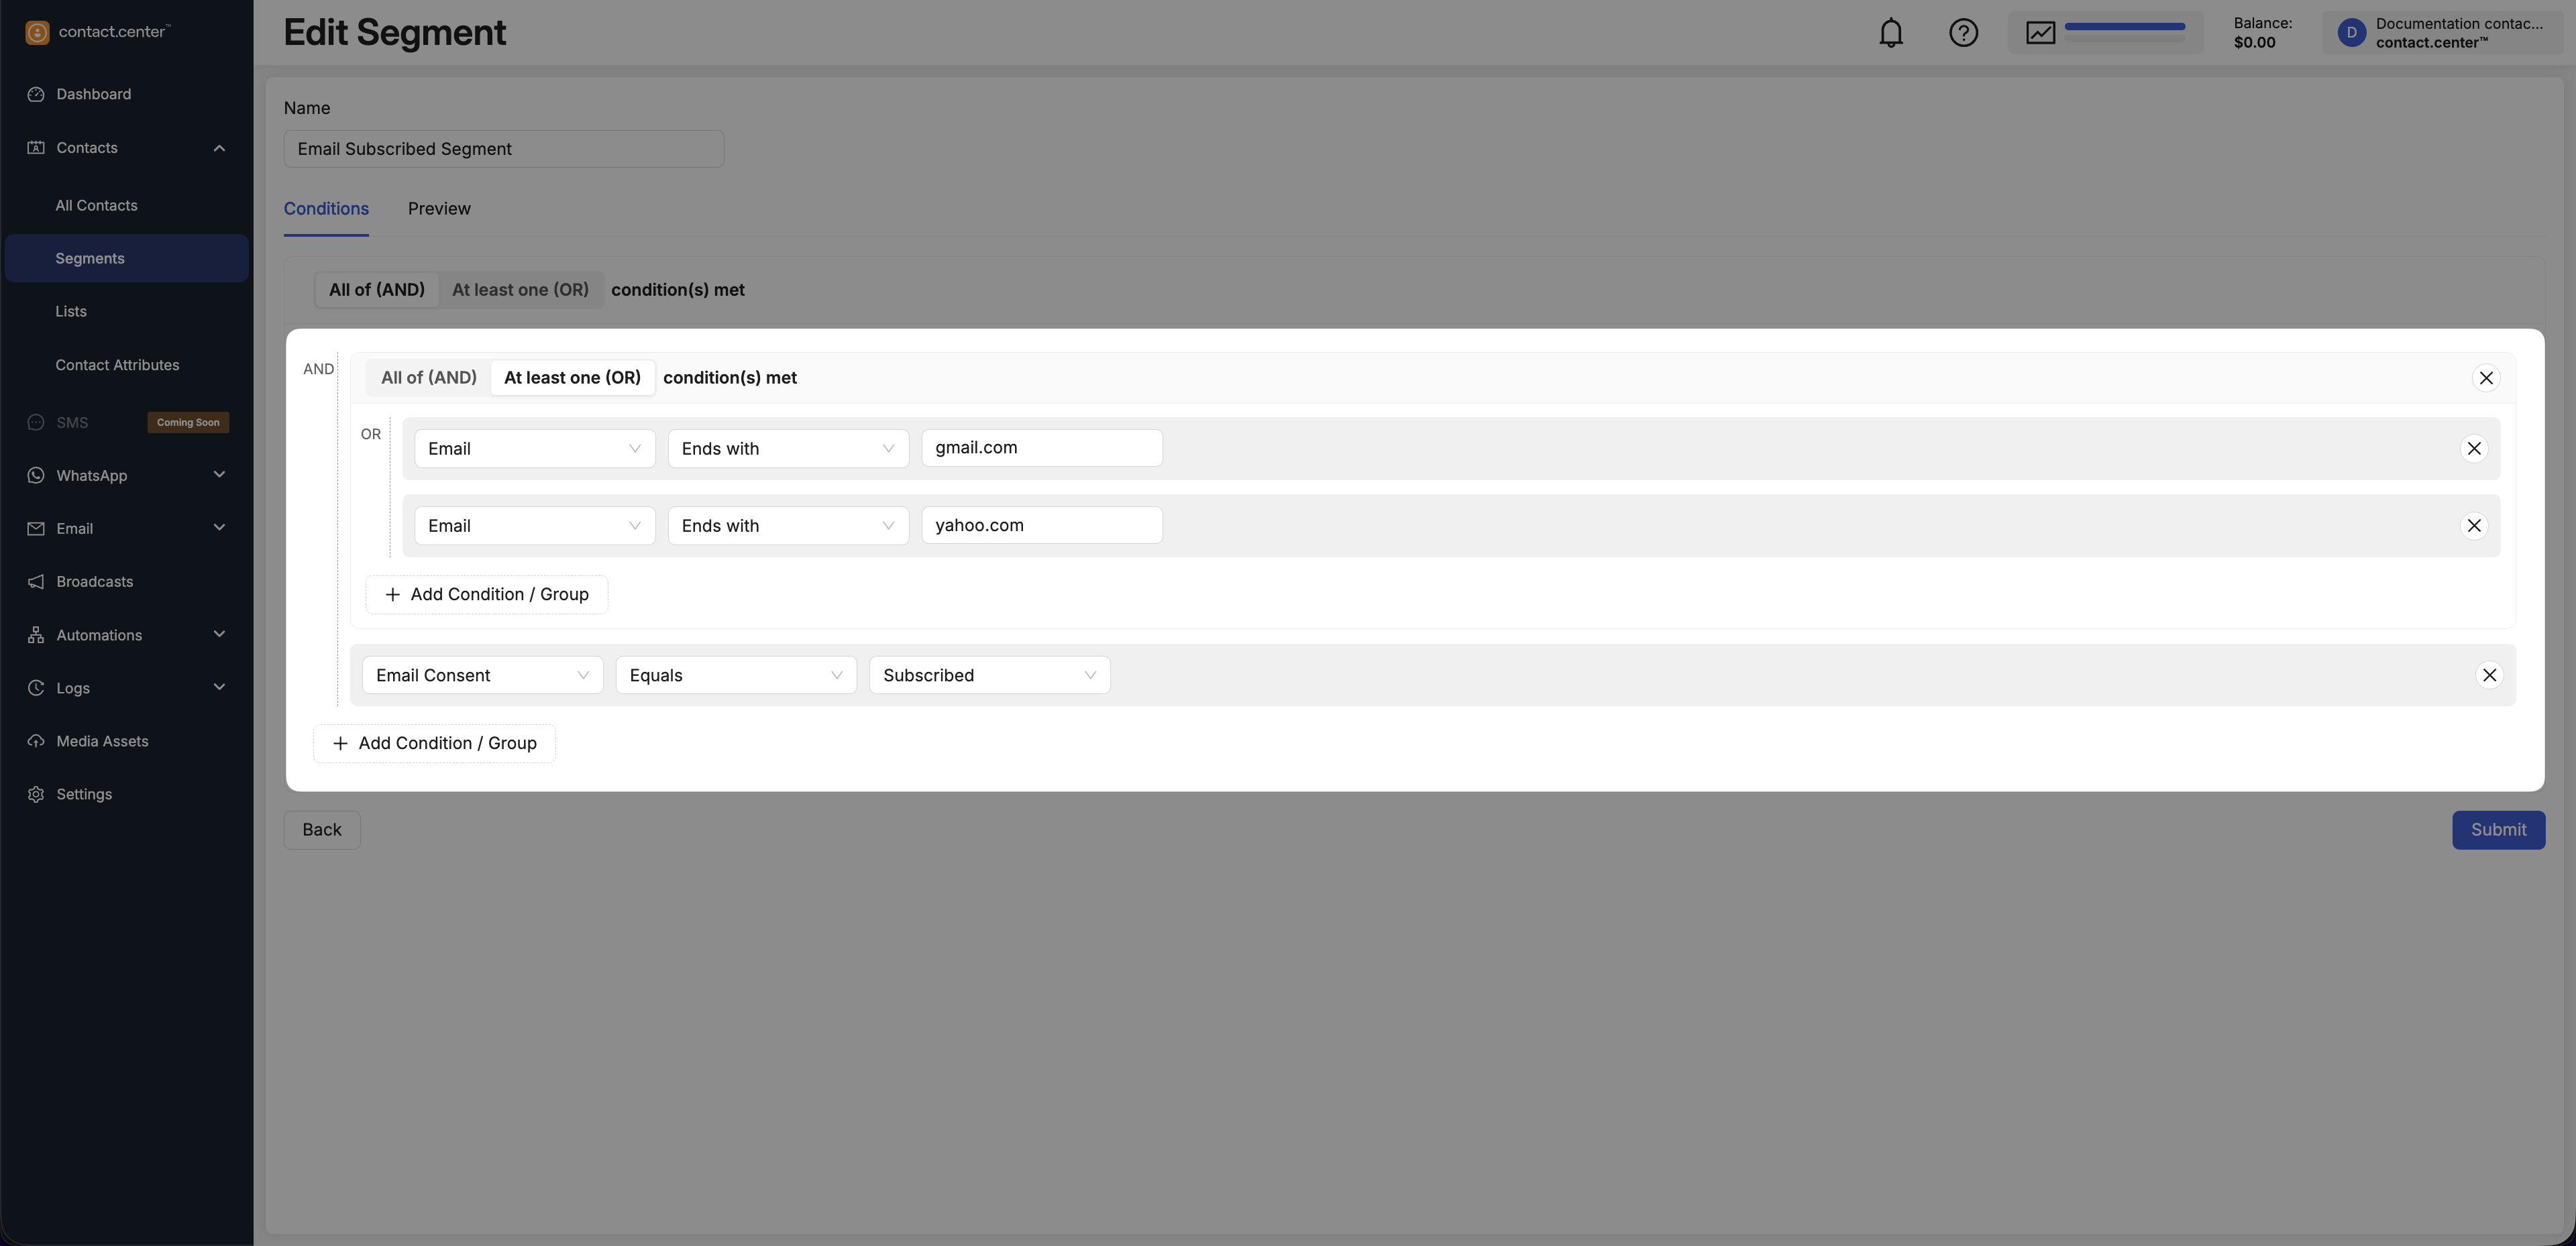Click the usage chart icon in header
Viewport: 2576px width, 1246px height.
(2040, 33)
